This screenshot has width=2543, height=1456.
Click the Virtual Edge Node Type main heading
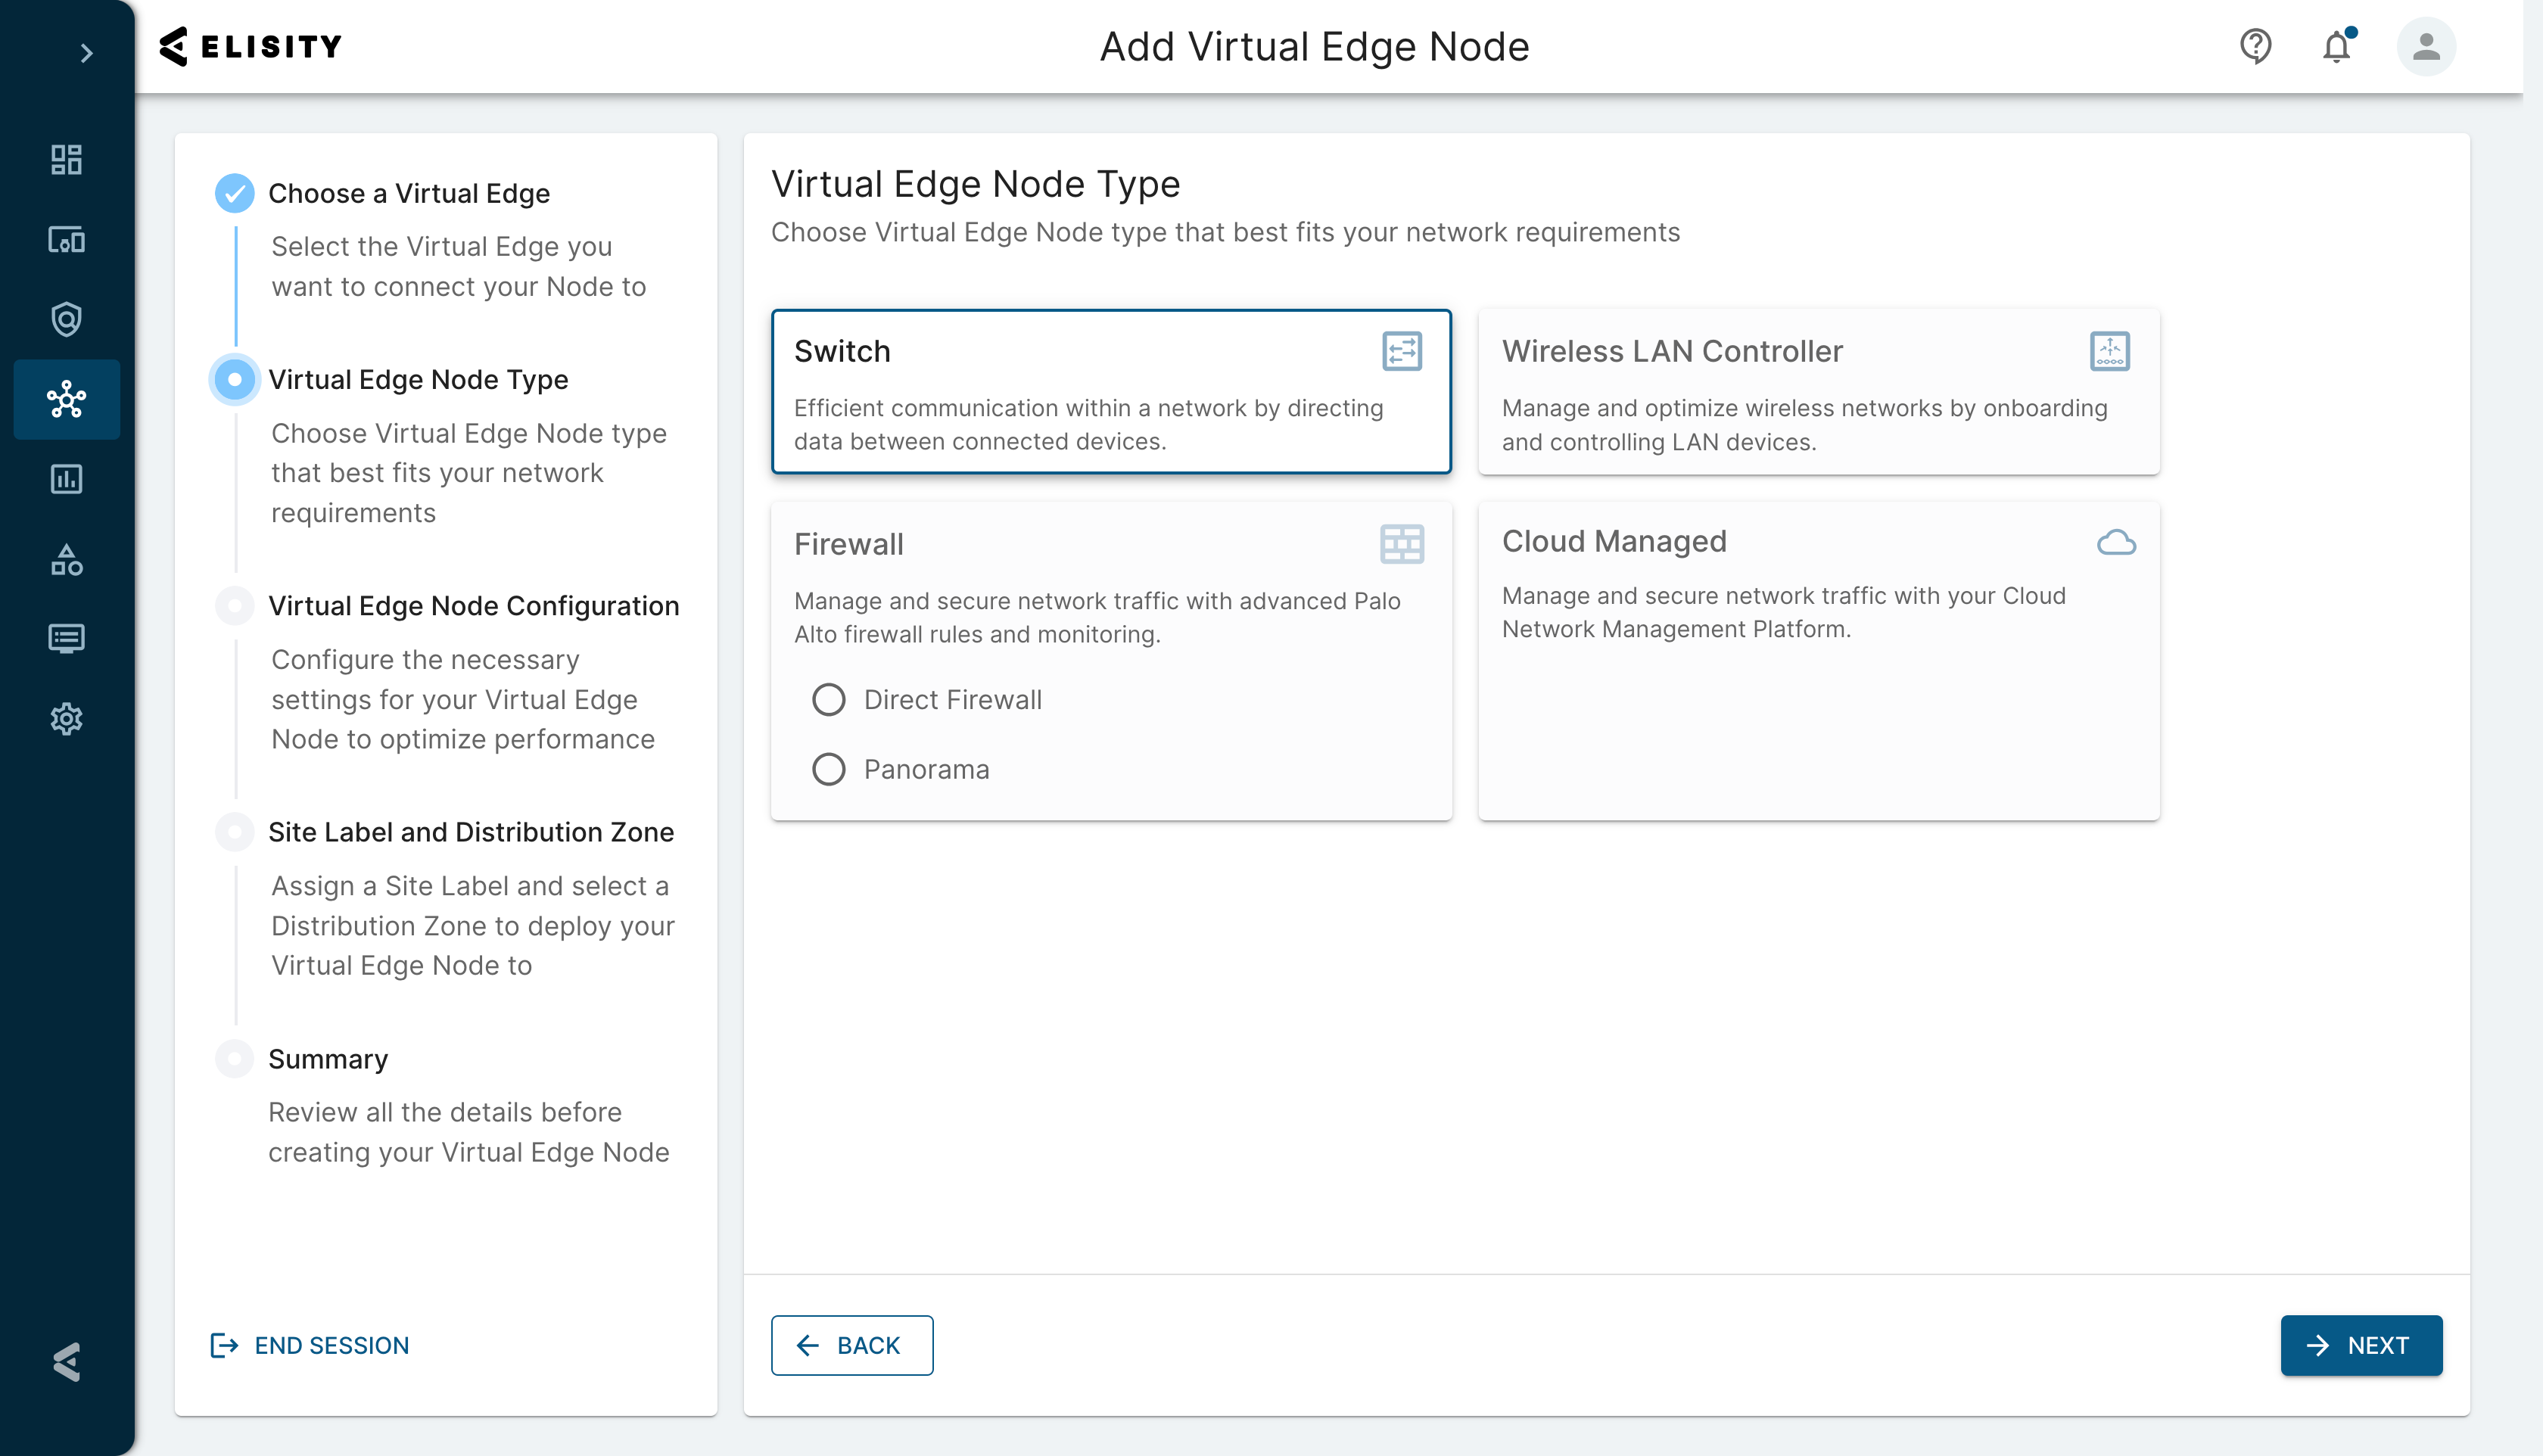pos(975,184)
